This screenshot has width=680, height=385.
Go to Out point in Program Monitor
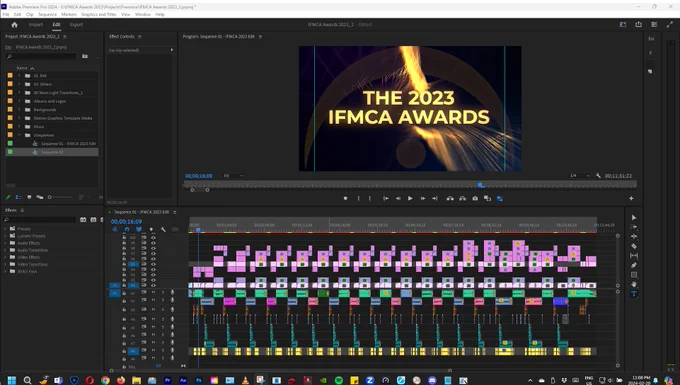click(x=435, y=199)
